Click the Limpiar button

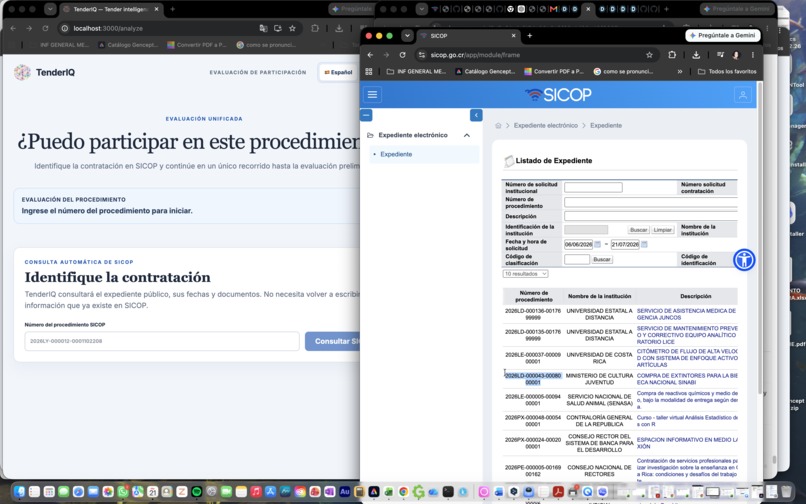coord(663,230)
